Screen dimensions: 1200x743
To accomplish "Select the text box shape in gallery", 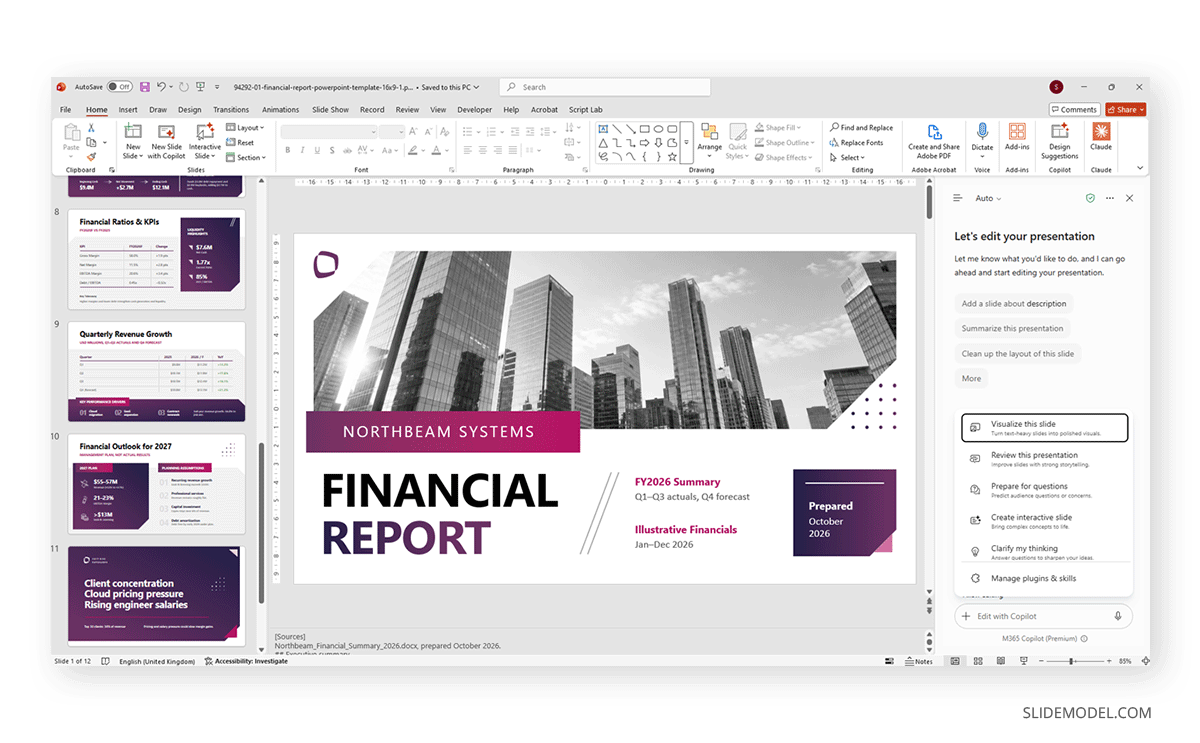I will pyautogui.click(x=602, y=128).
